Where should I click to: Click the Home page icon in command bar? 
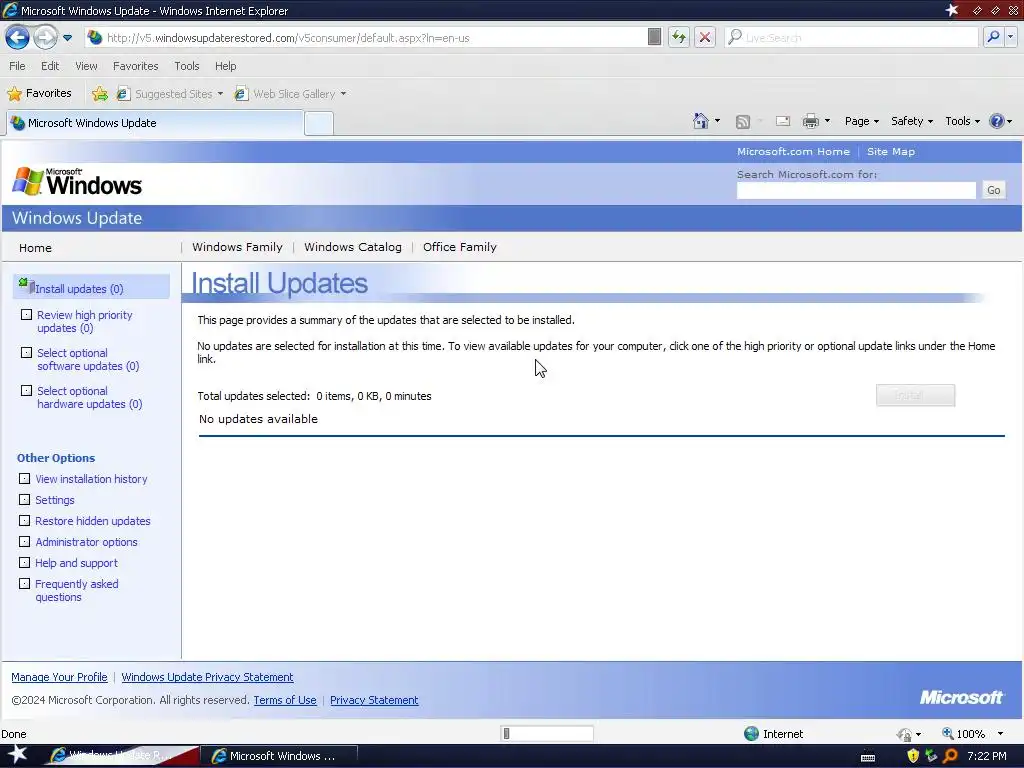(x=701, y=121)
